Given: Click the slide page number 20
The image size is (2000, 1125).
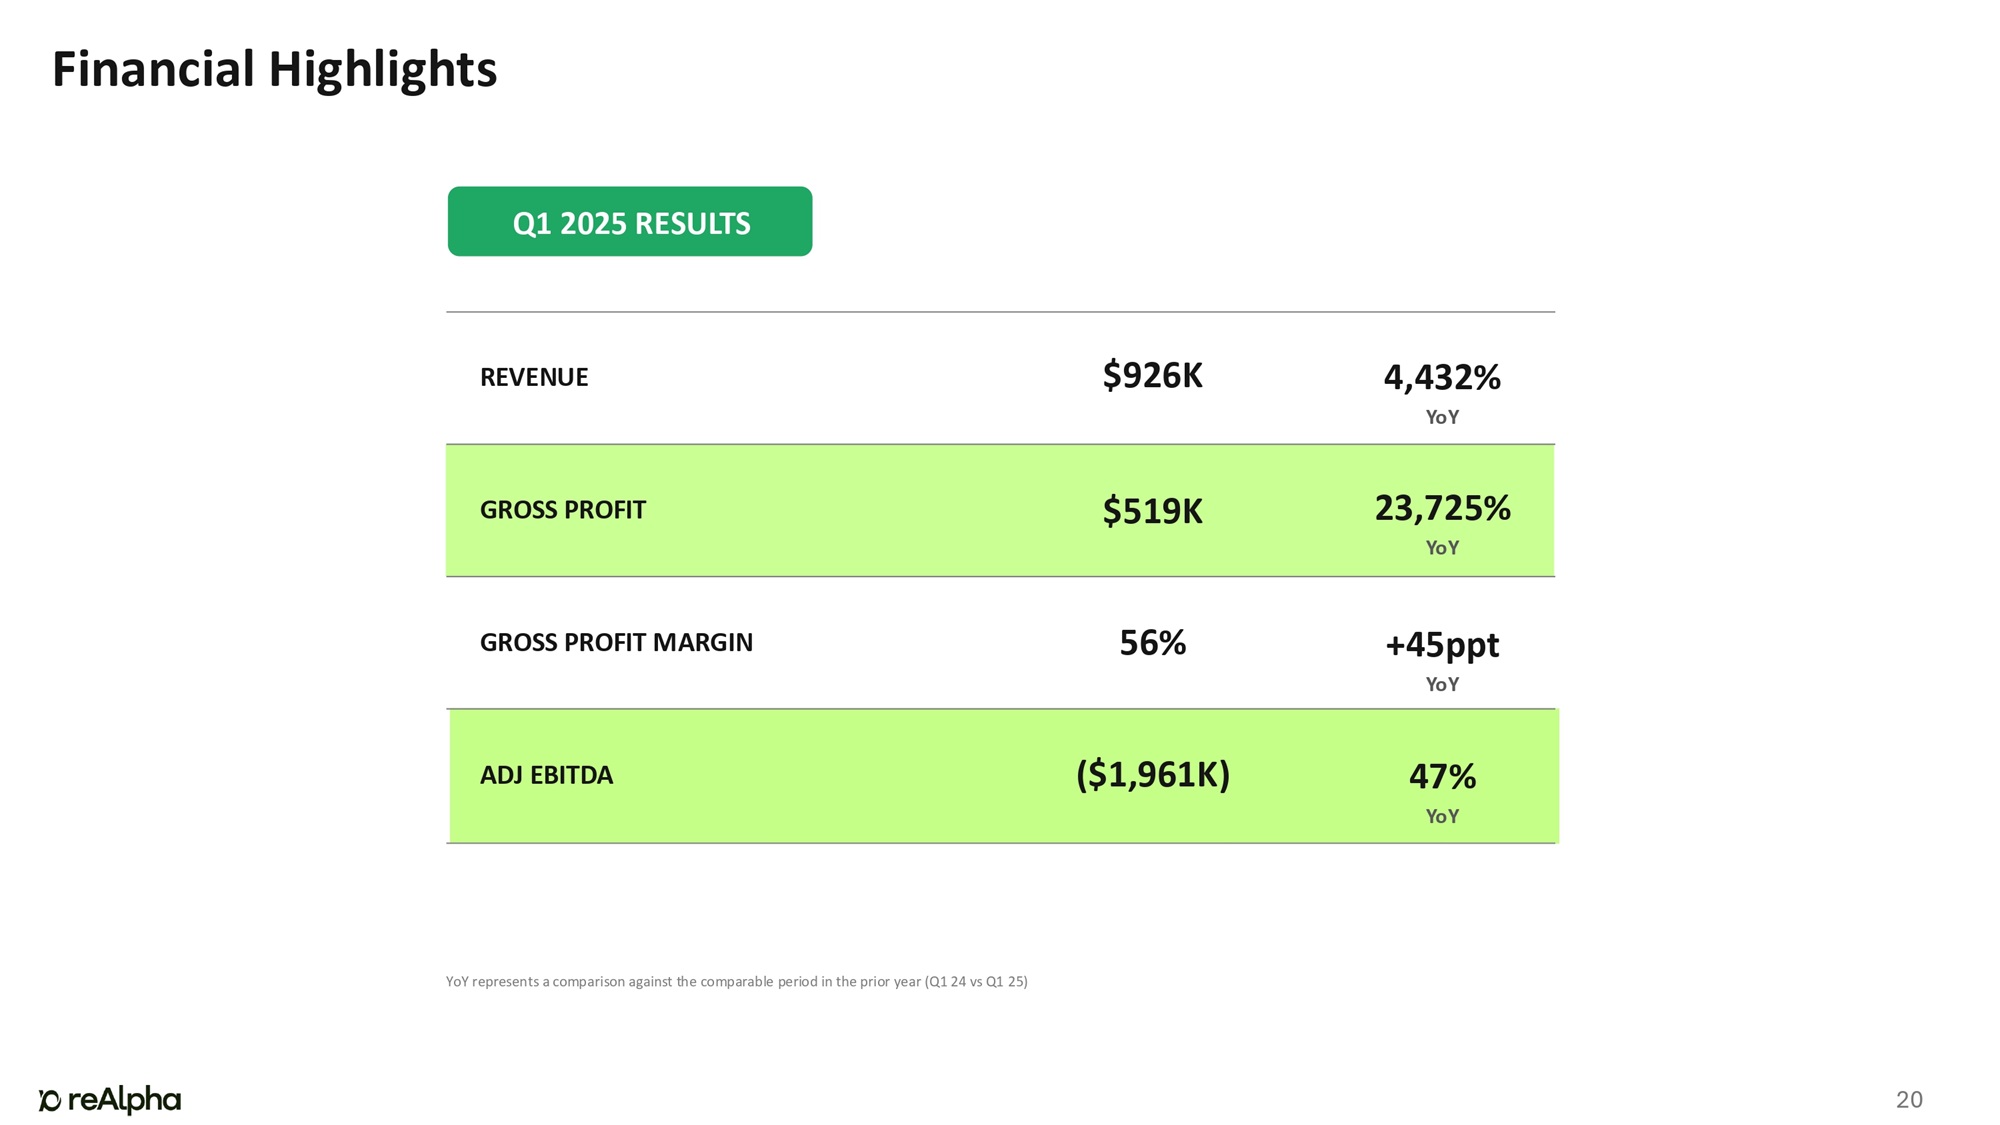Looking at the screenshot, I should click(x=1908, y=1100).
